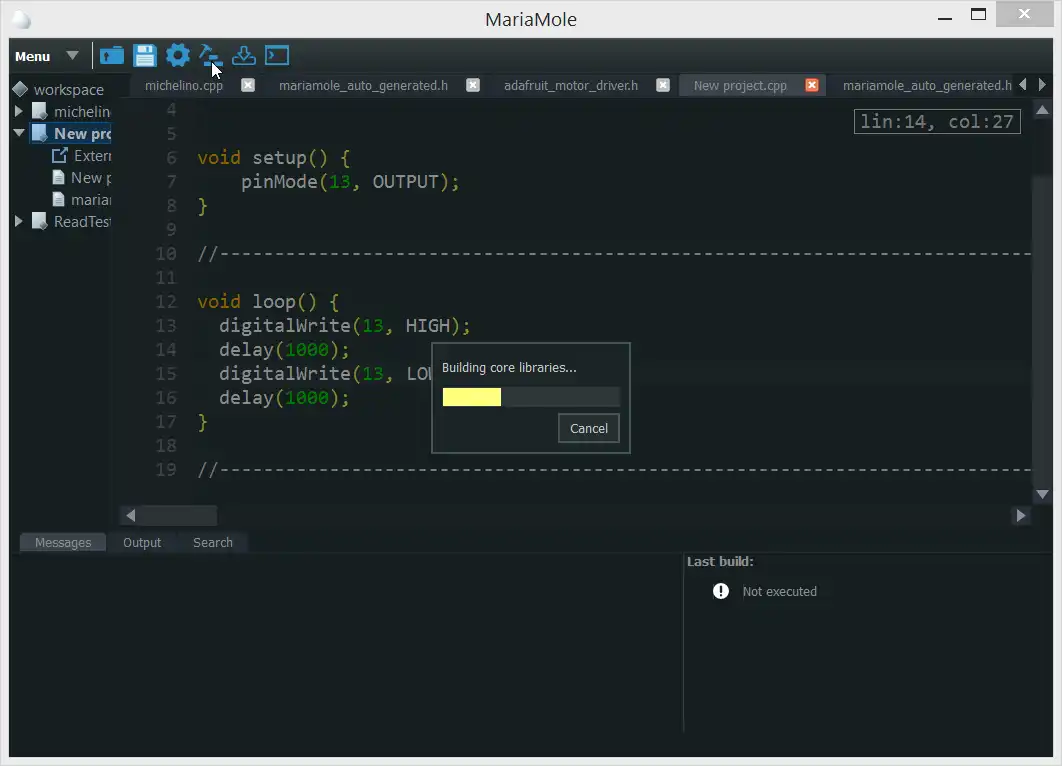Close the adafruit_motor_driver.h tab

[x=662, y=85]
